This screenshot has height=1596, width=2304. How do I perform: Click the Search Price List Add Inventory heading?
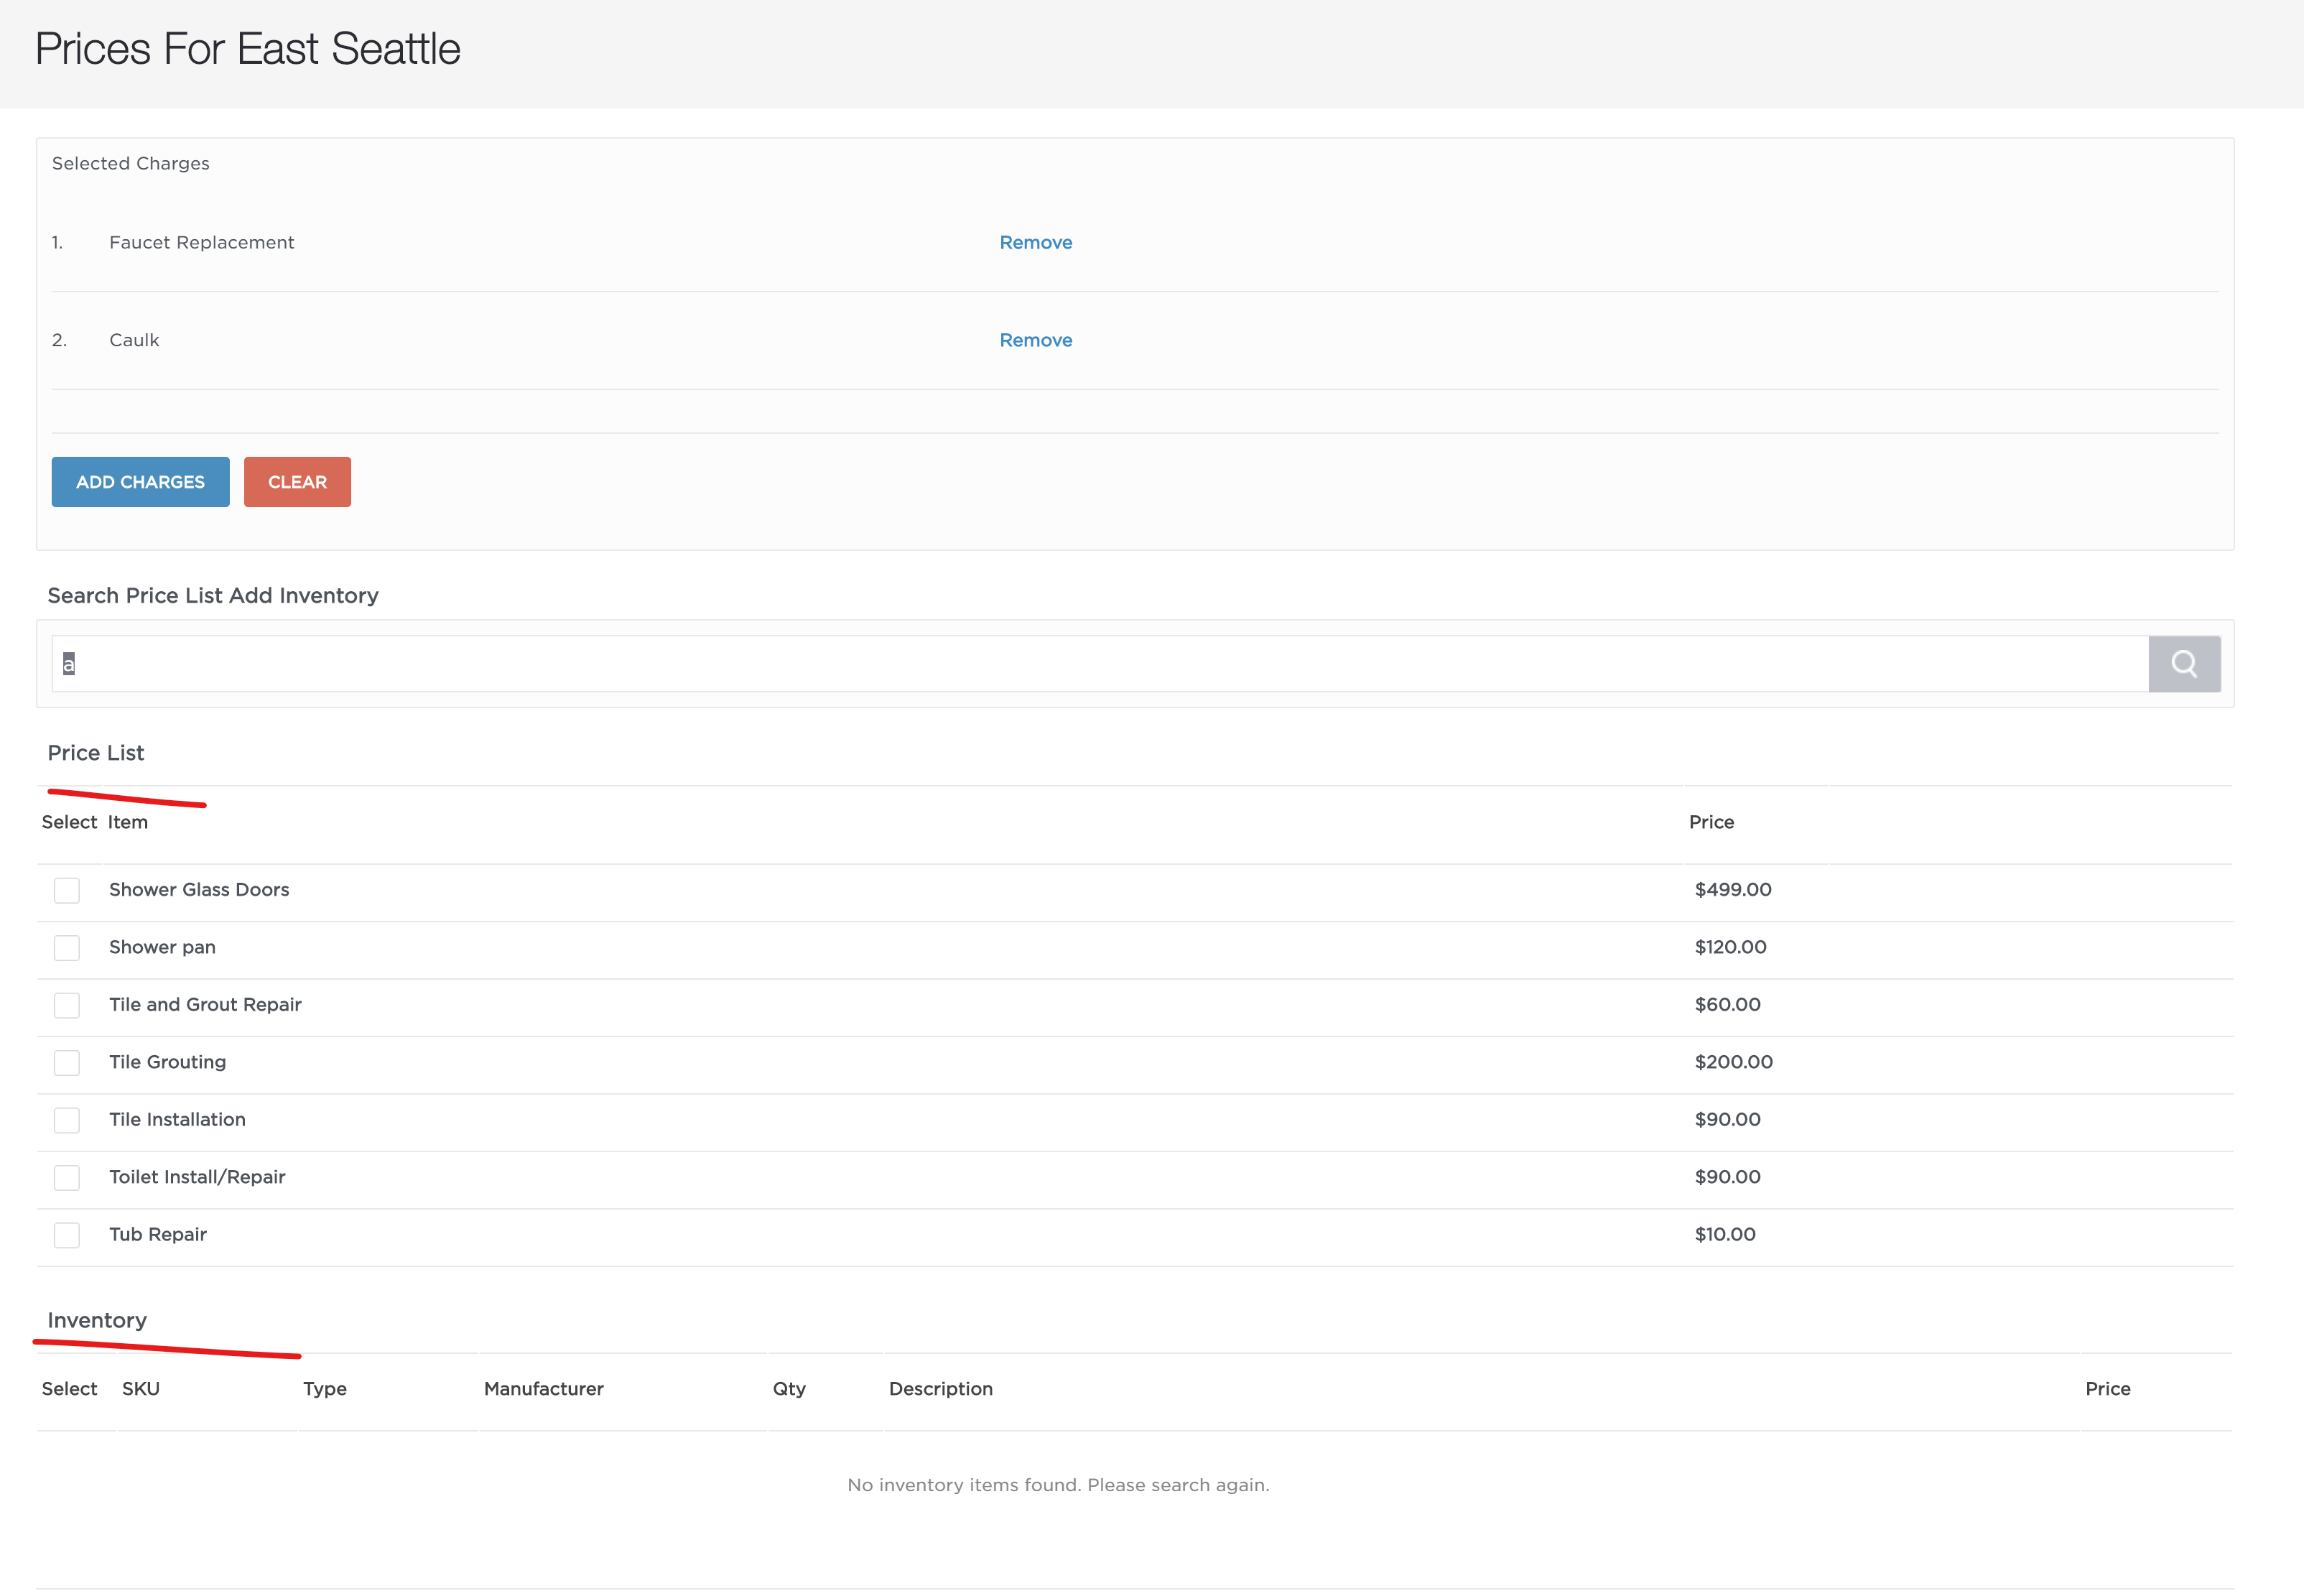pyautogui.click(x=213, y=596)
